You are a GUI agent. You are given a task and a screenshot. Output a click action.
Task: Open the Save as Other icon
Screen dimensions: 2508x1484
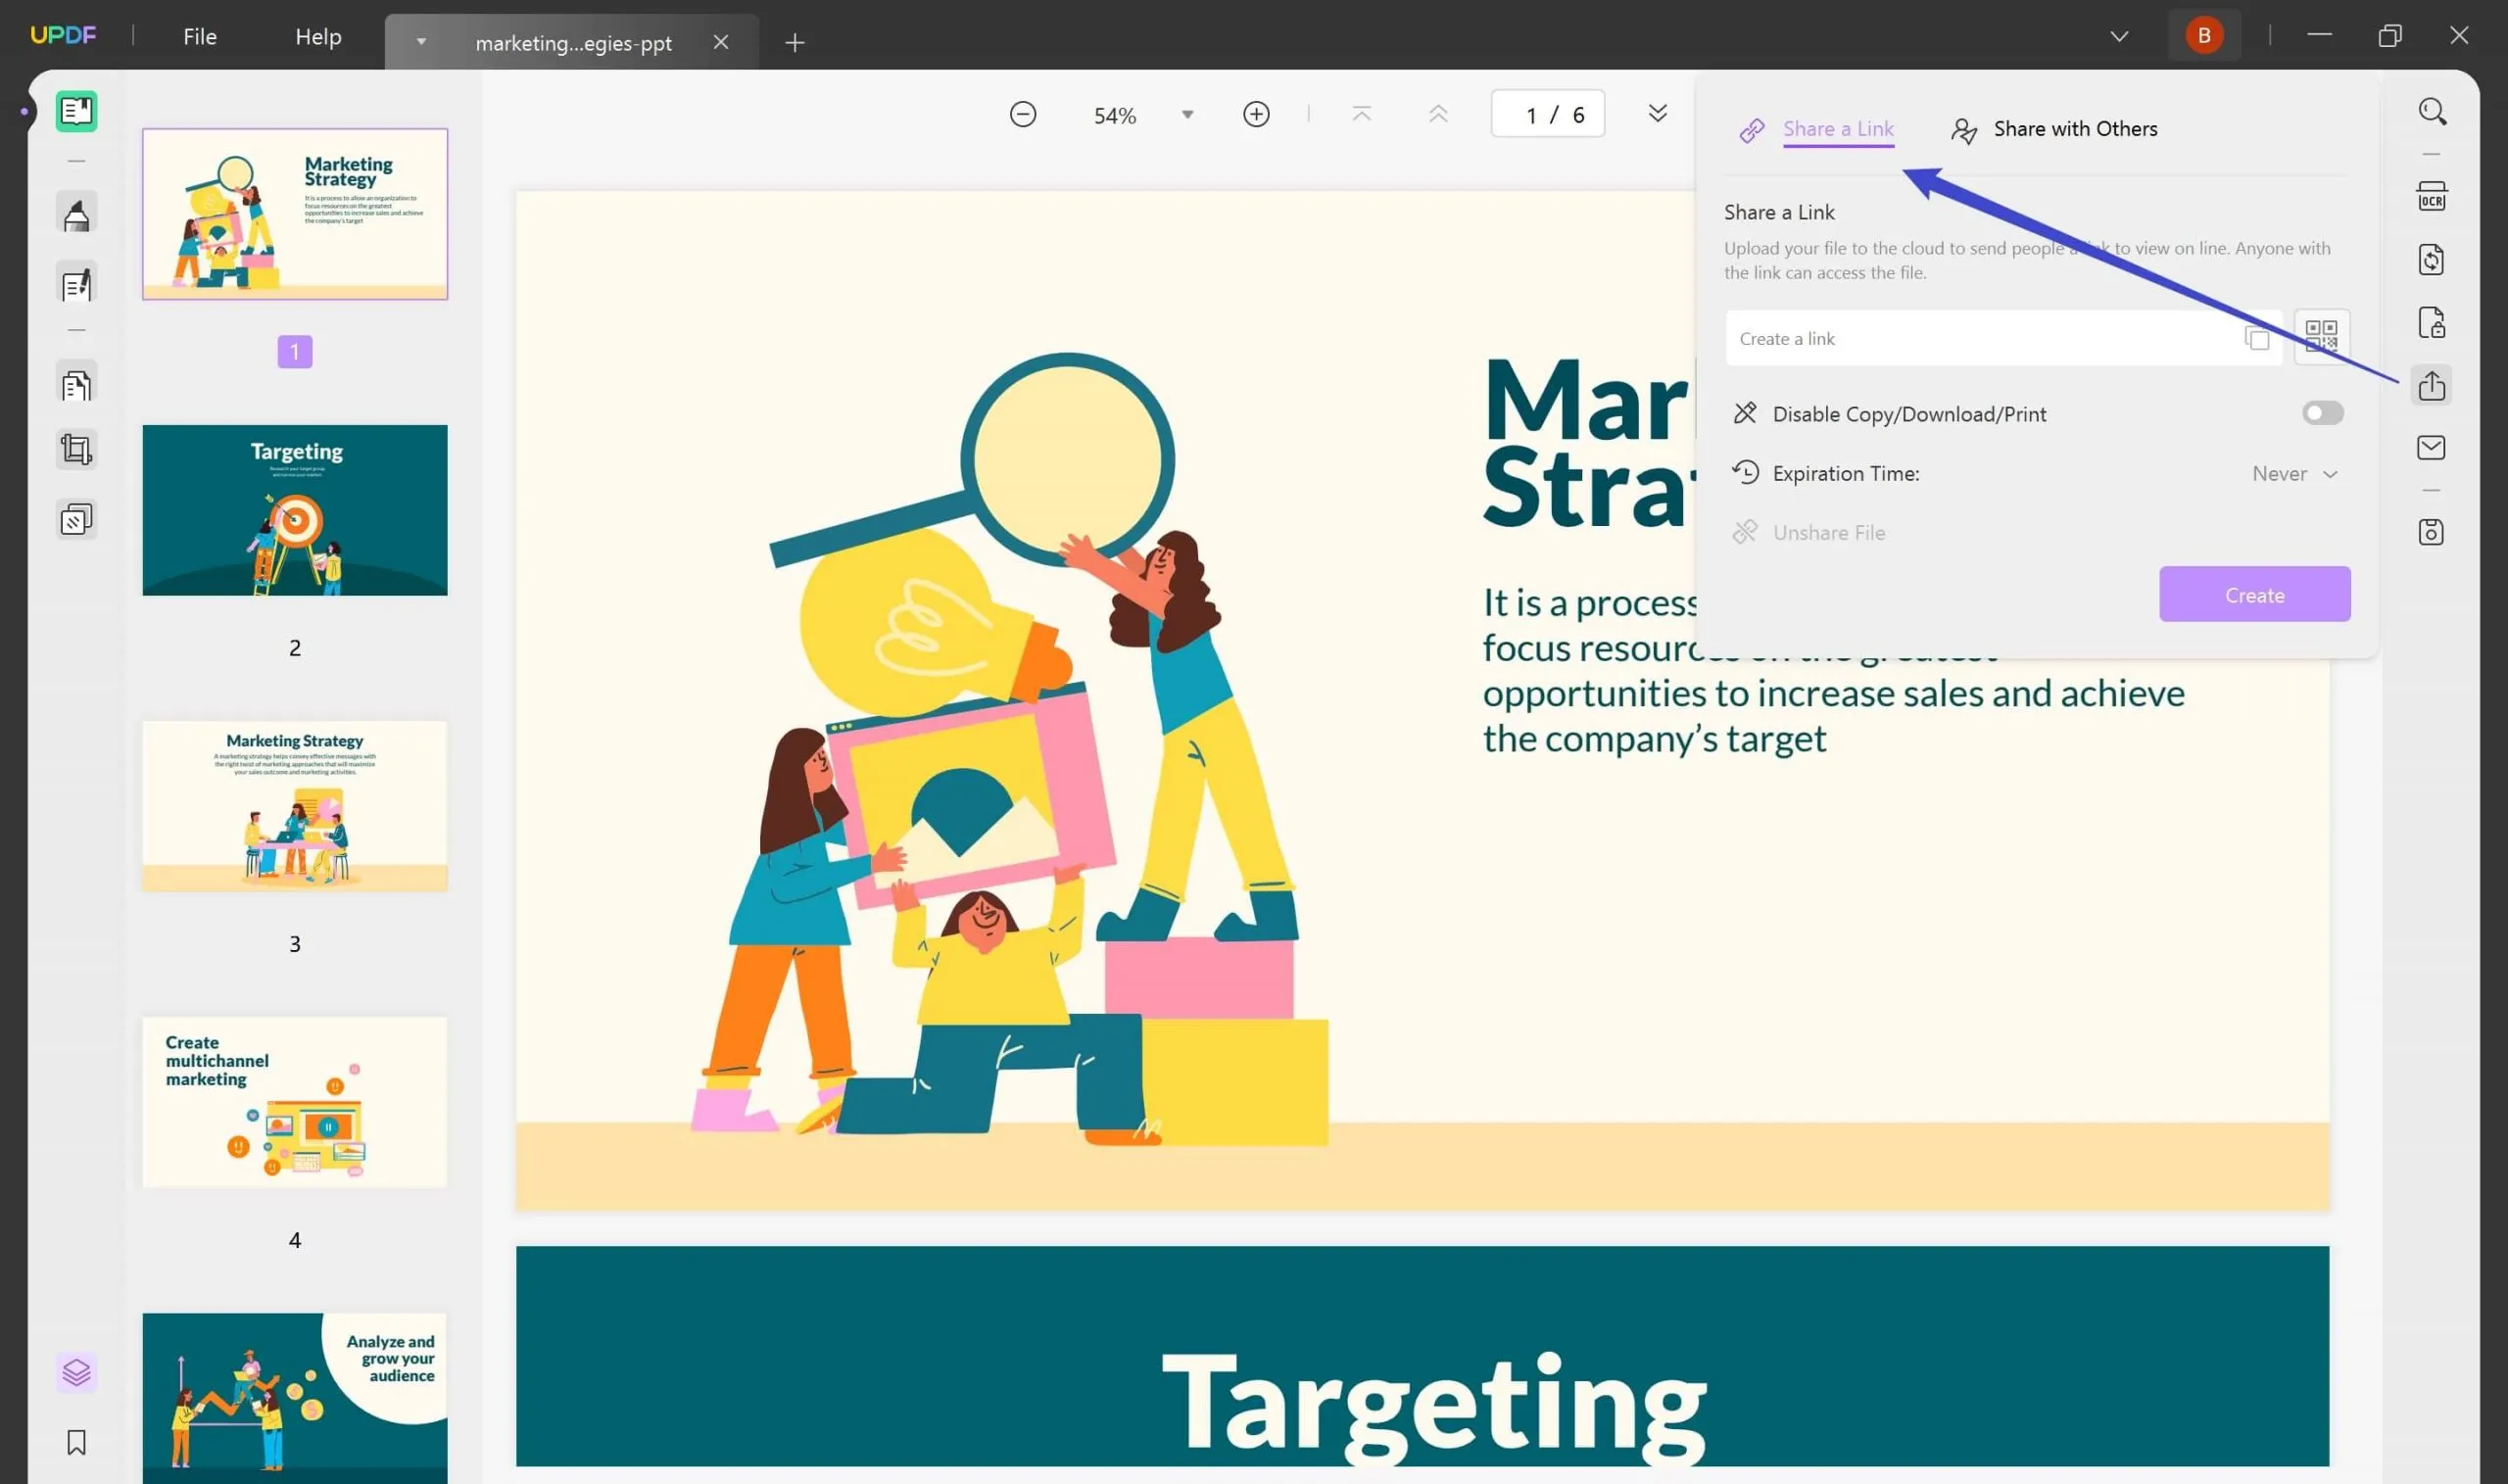pyautogui.click(x=2431, y=532)
